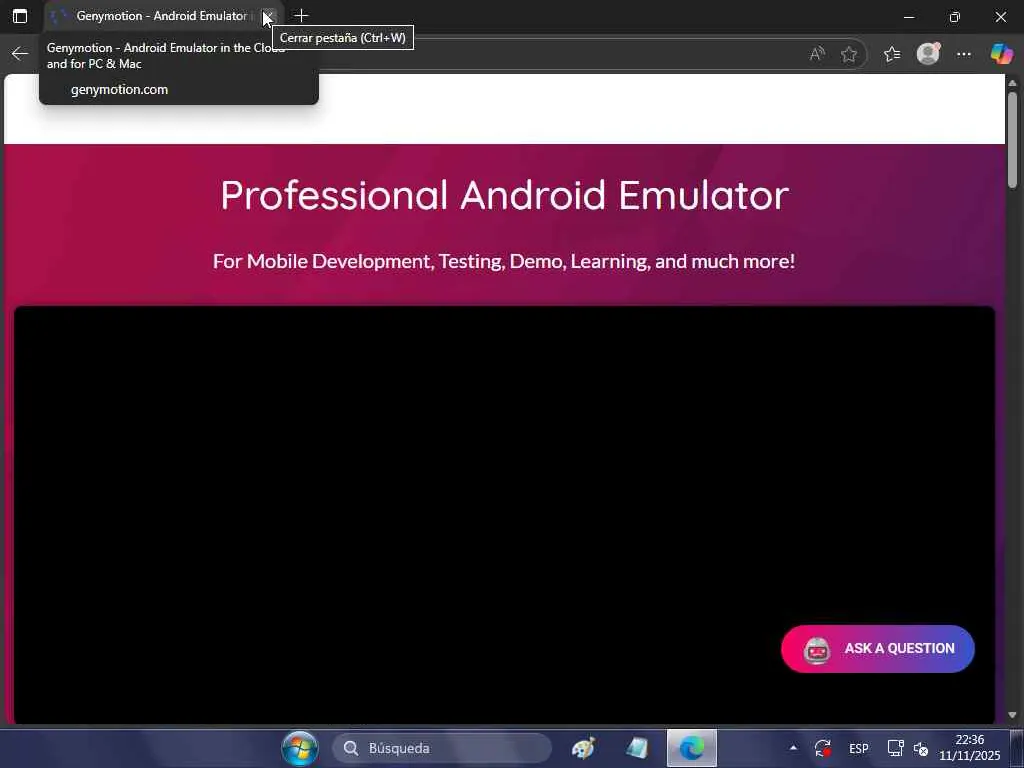The width and height of the screenshot is (1024, 768).
Task: Go back to the previous page
Action: point(20,54)
